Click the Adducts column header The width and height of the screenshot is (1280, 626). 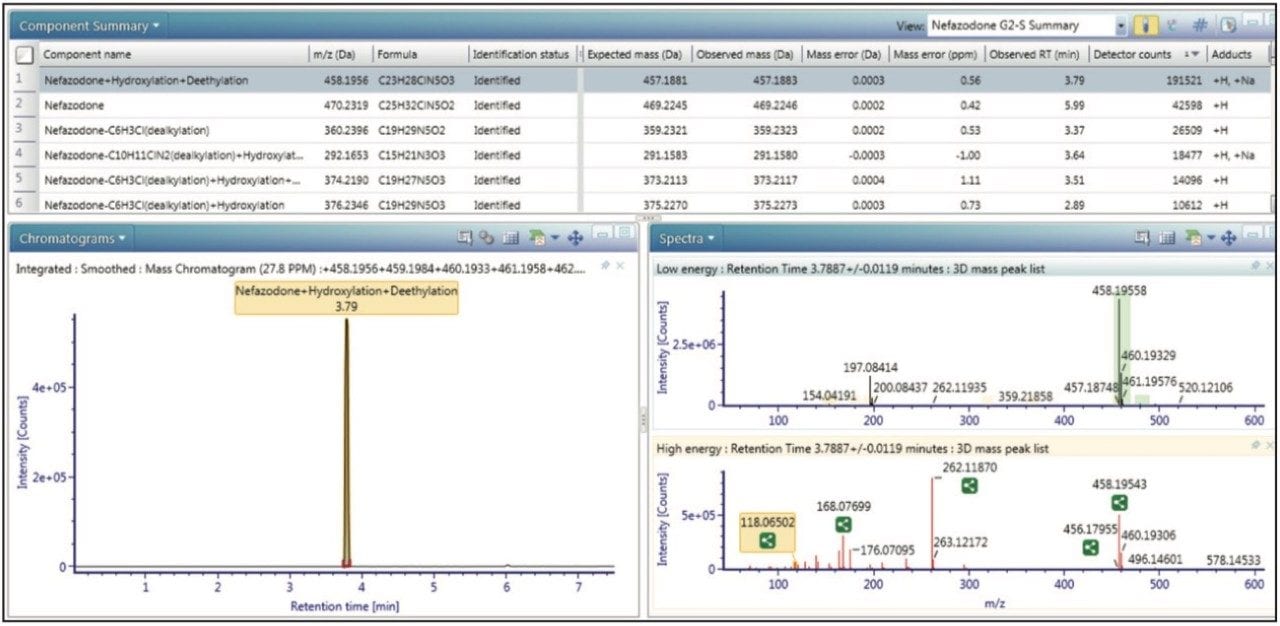(1238, 54)
